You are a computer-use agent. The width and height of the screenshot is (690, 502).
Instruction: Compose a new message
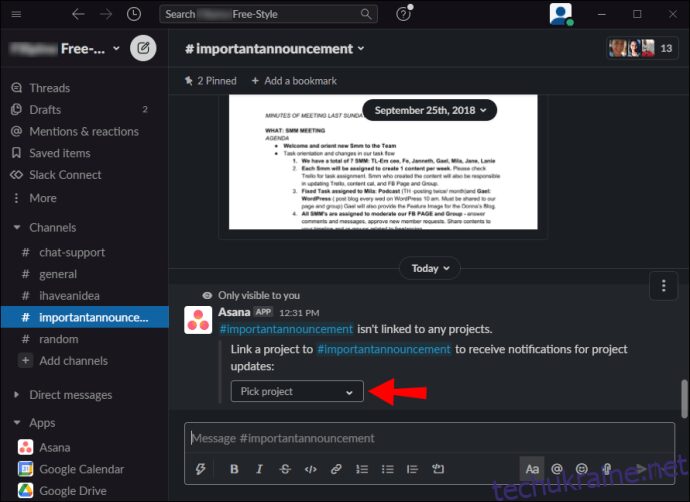coord(143,48)
